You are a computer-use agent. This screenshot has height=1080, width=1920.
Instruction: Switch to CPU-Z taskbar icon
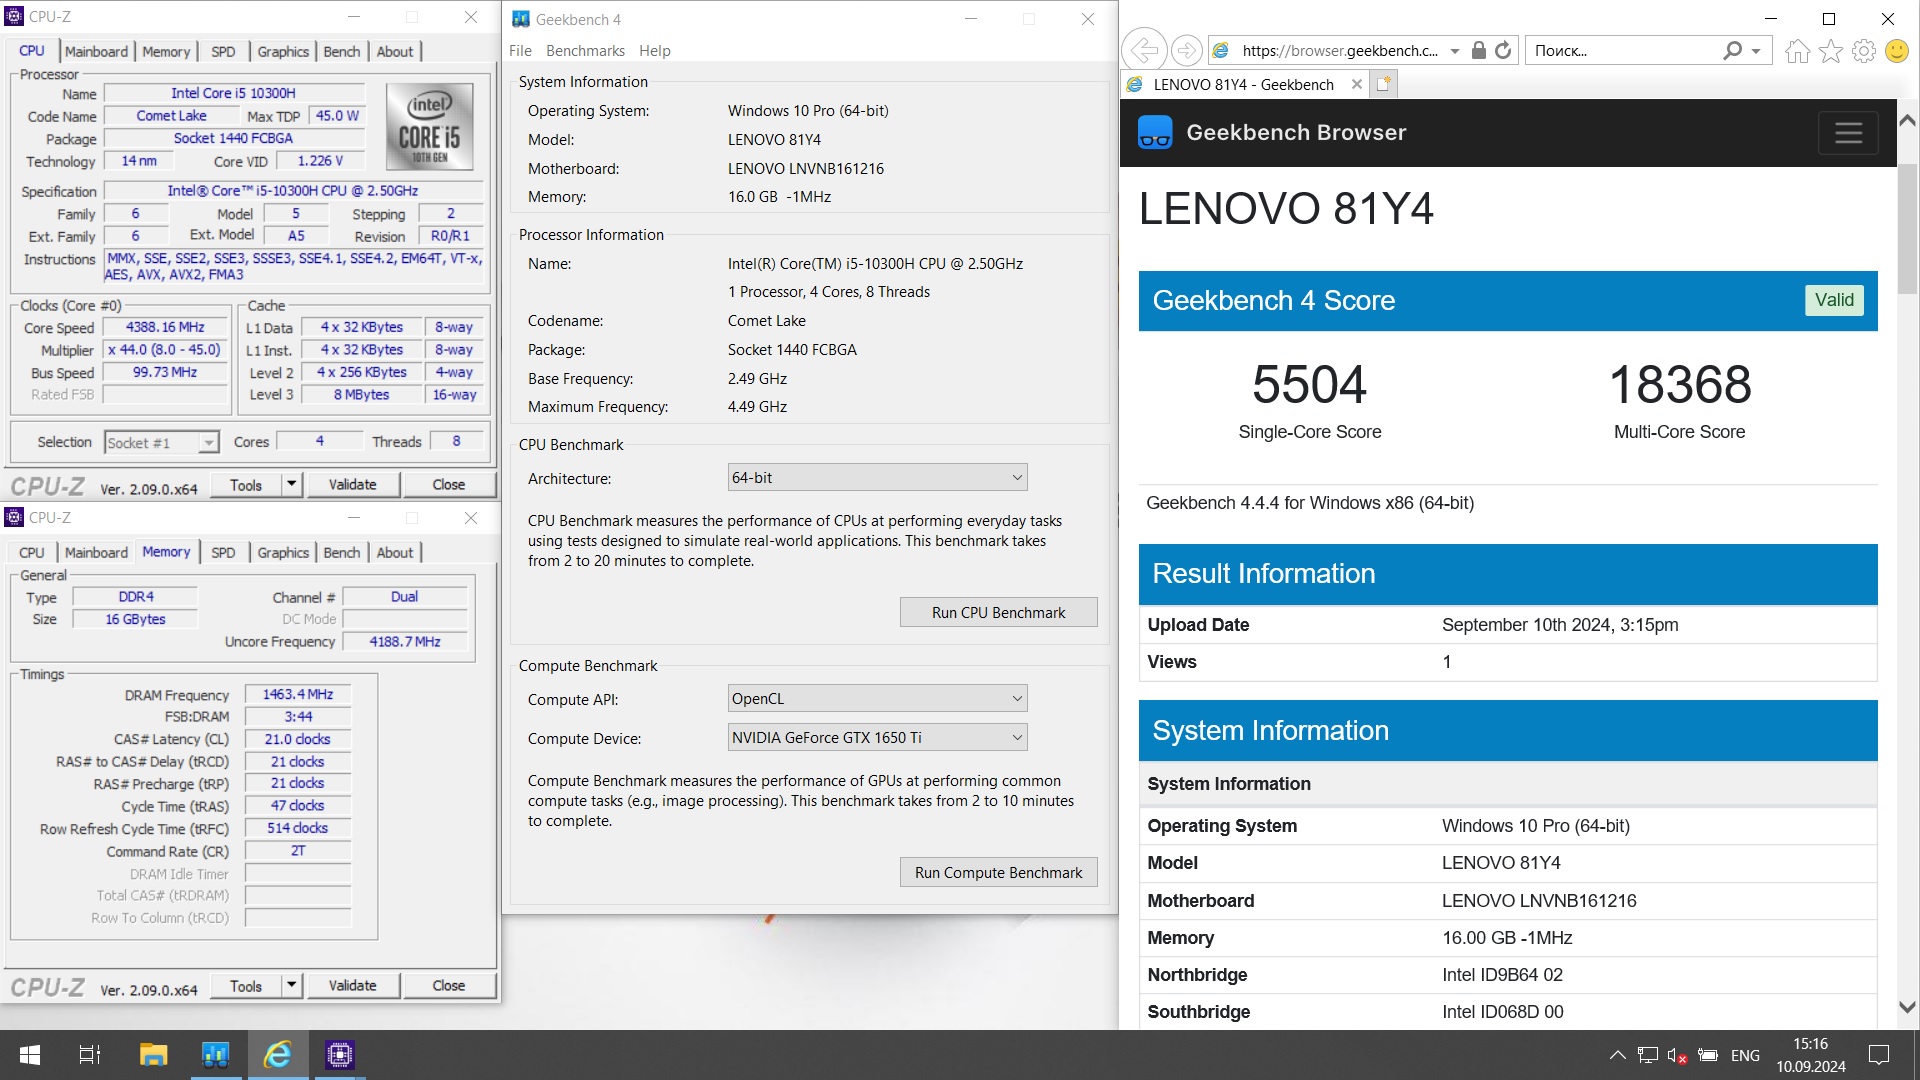tap(340, 1055)
